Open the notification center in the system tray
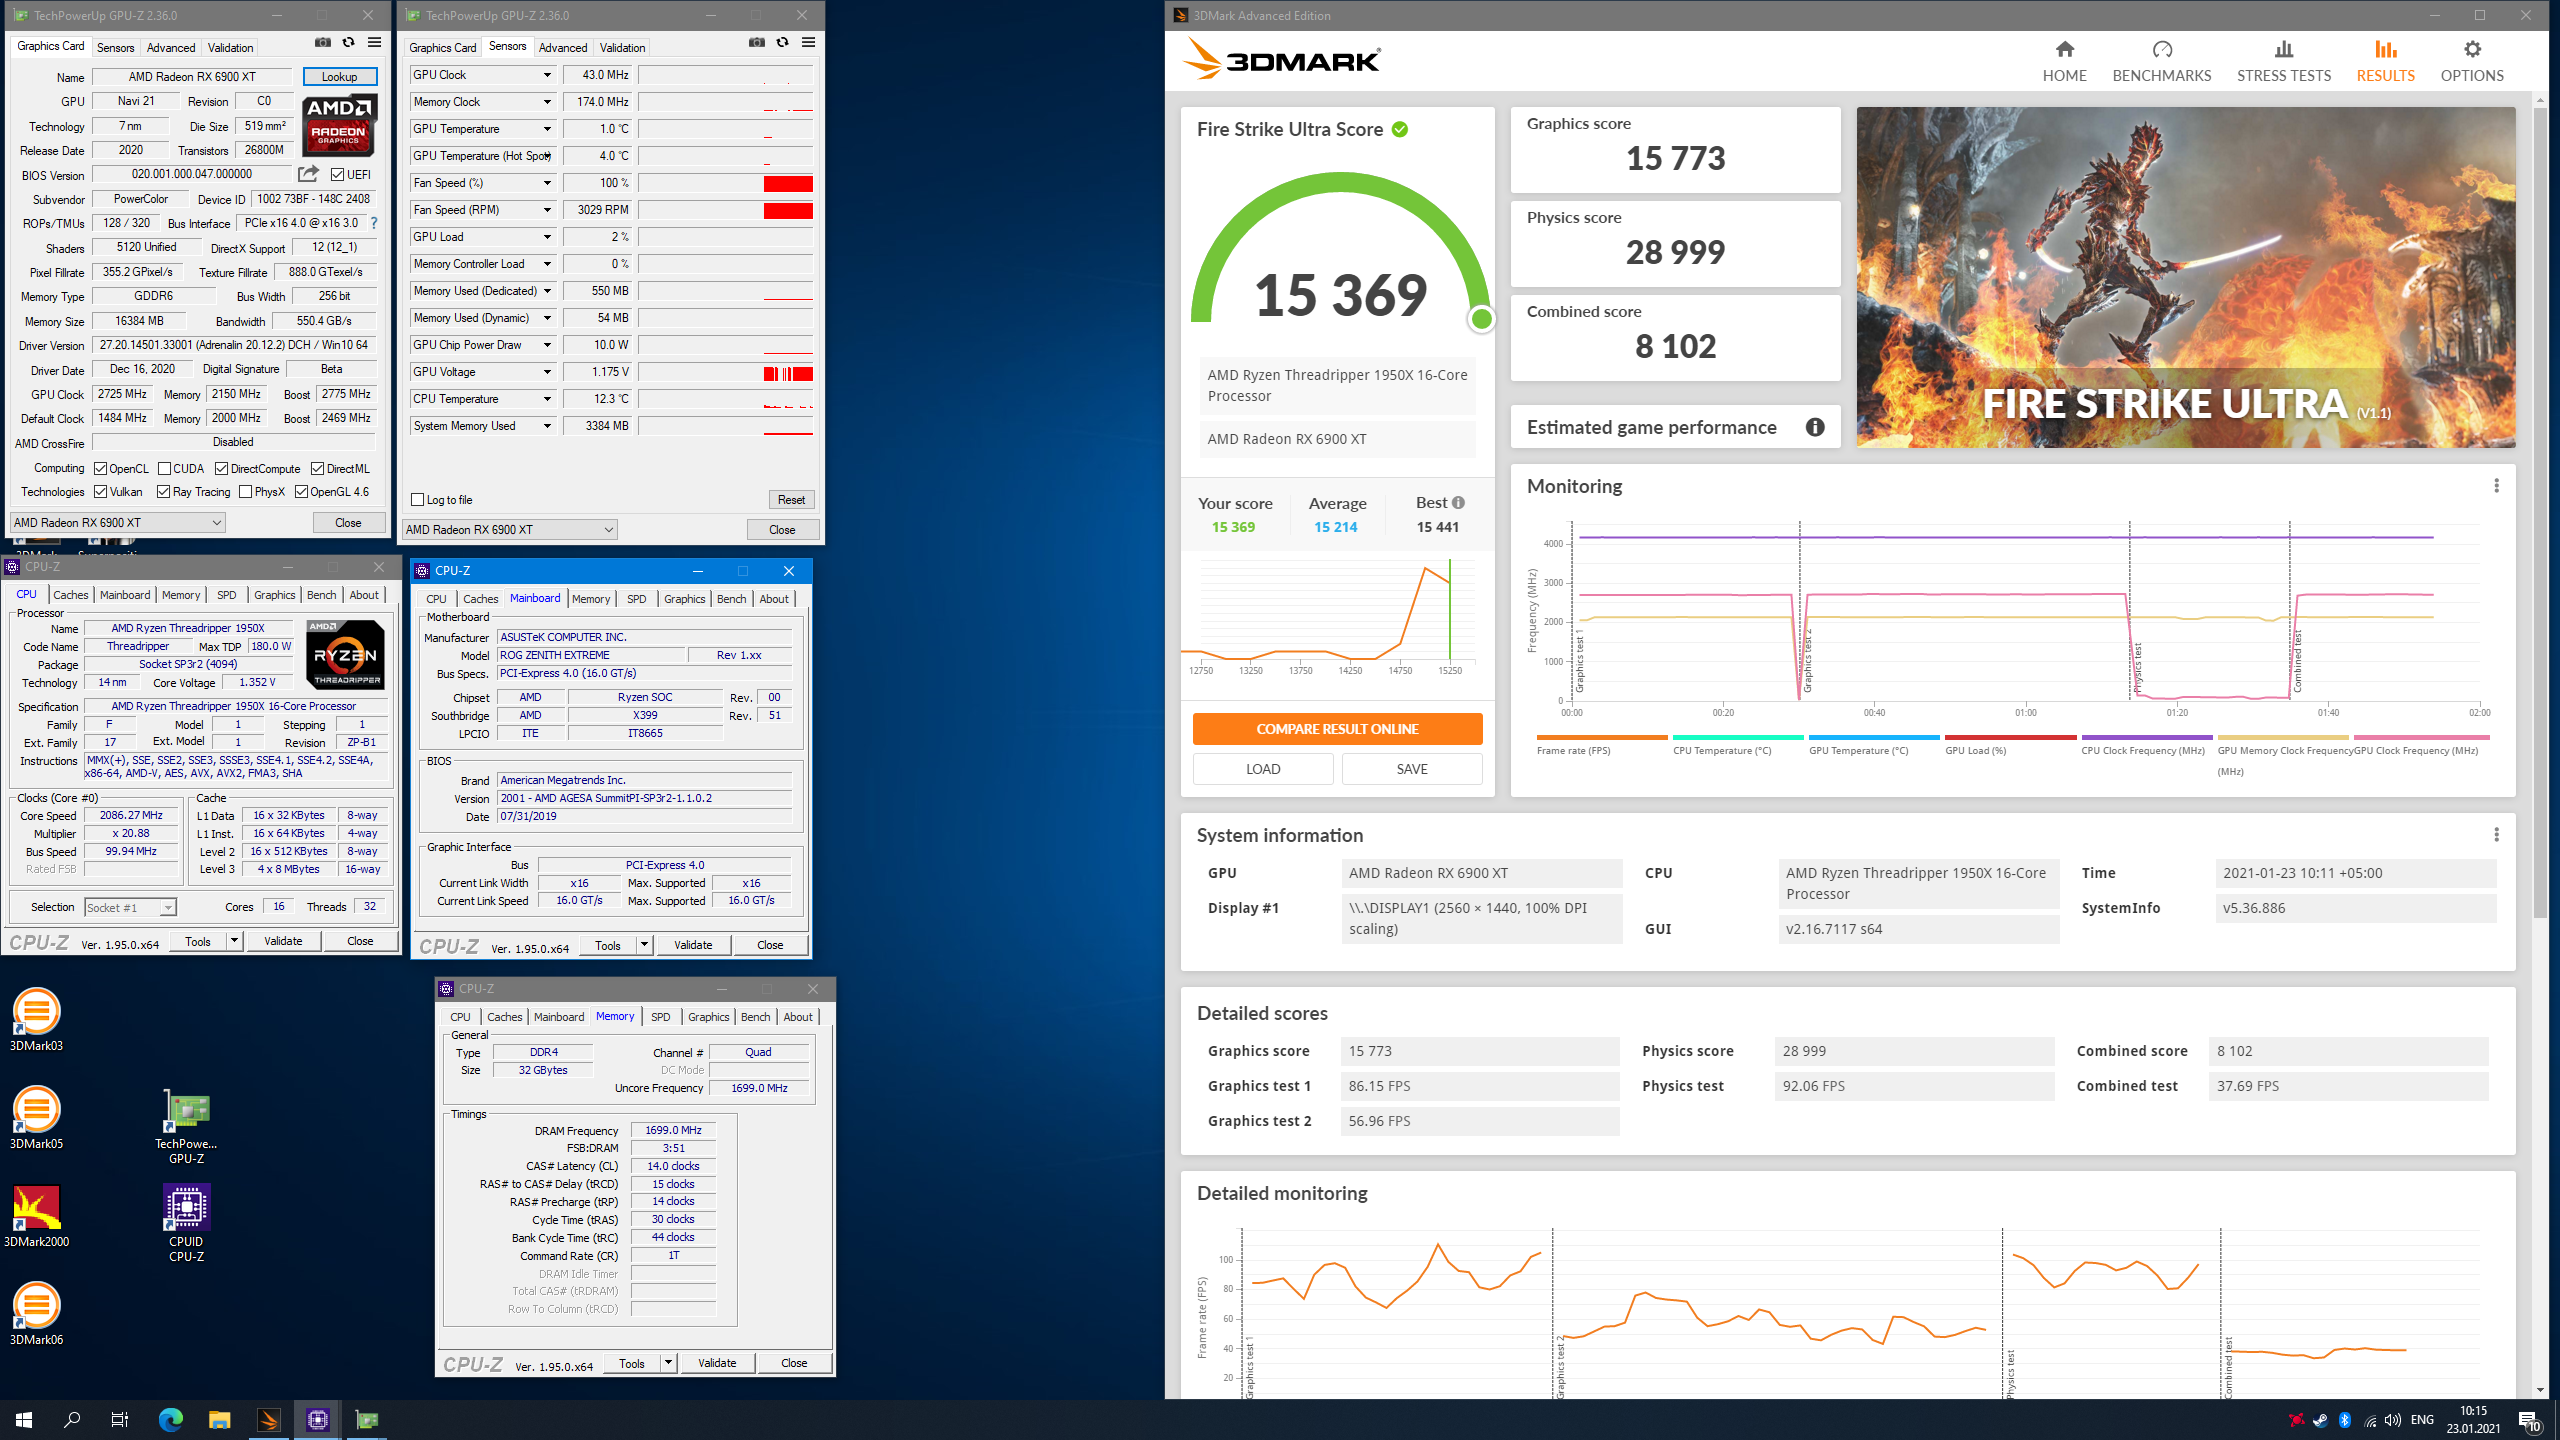The width and height of the screenshot is (2560, 1440). (2530, 1420)
